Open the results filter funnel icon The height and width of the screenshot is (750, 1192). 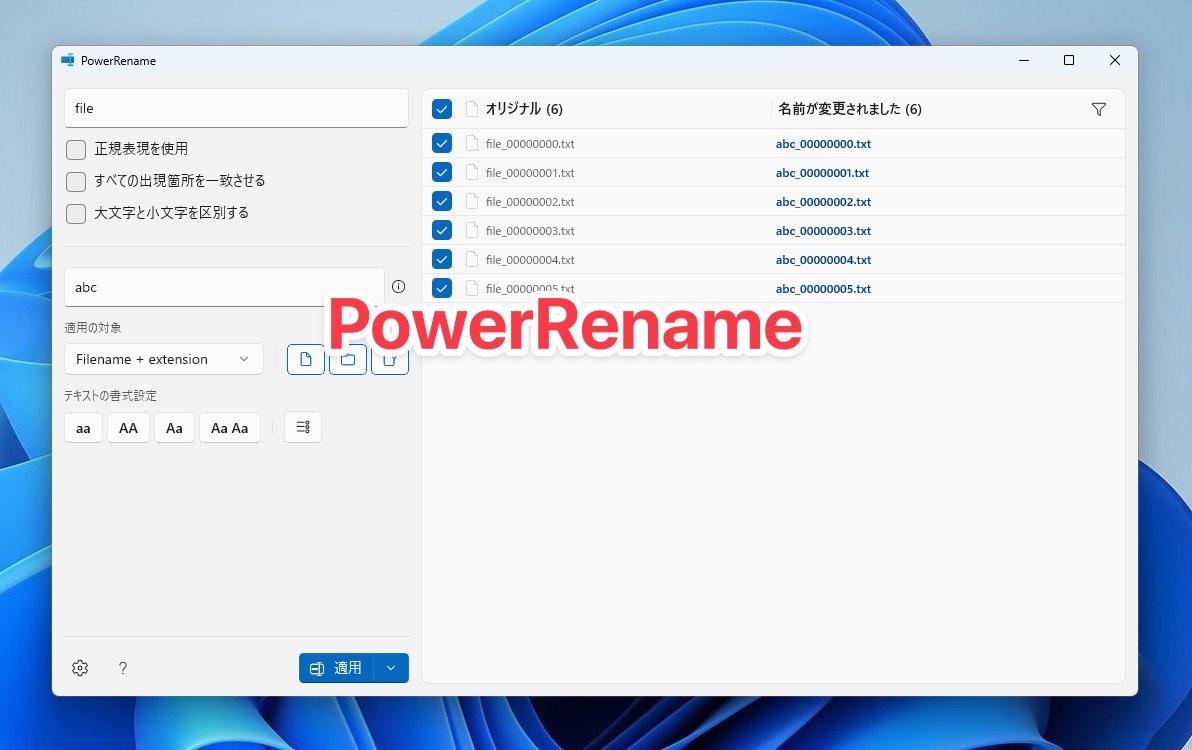click(1099, 109)
